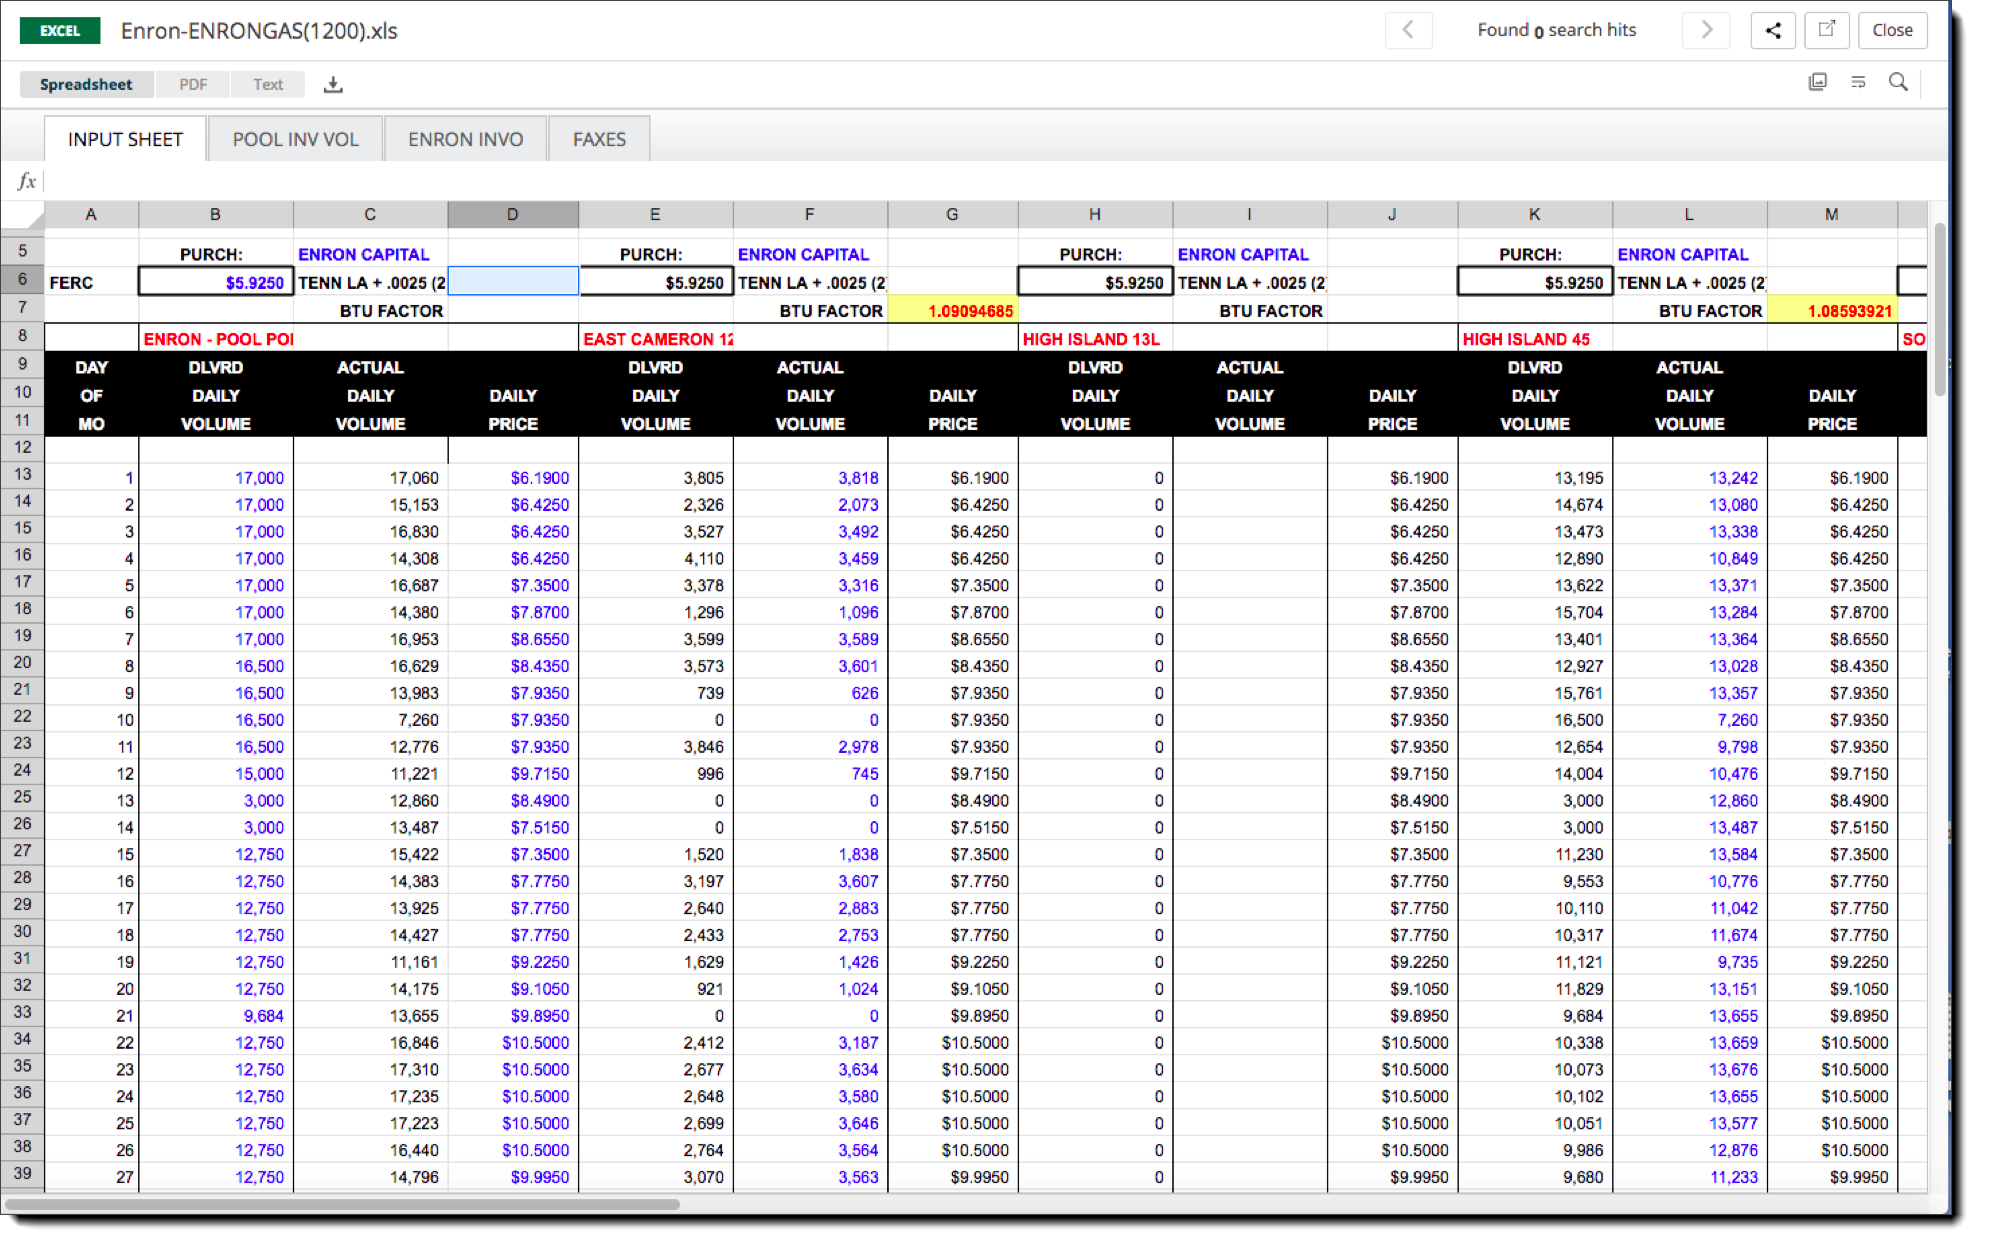Click $9.2250 price in column J

[x=1392, y=962]
